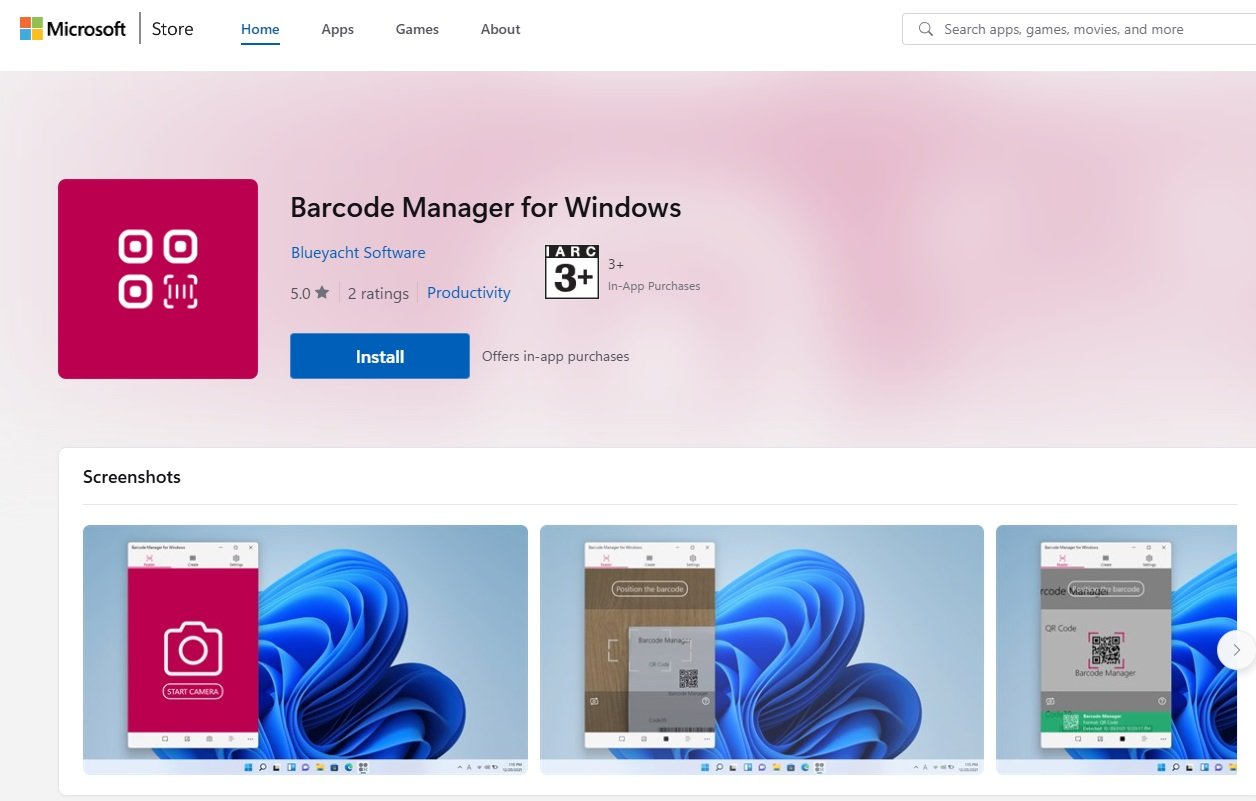
Task: Switch to the Apps tab
Action: coord(337,29)
